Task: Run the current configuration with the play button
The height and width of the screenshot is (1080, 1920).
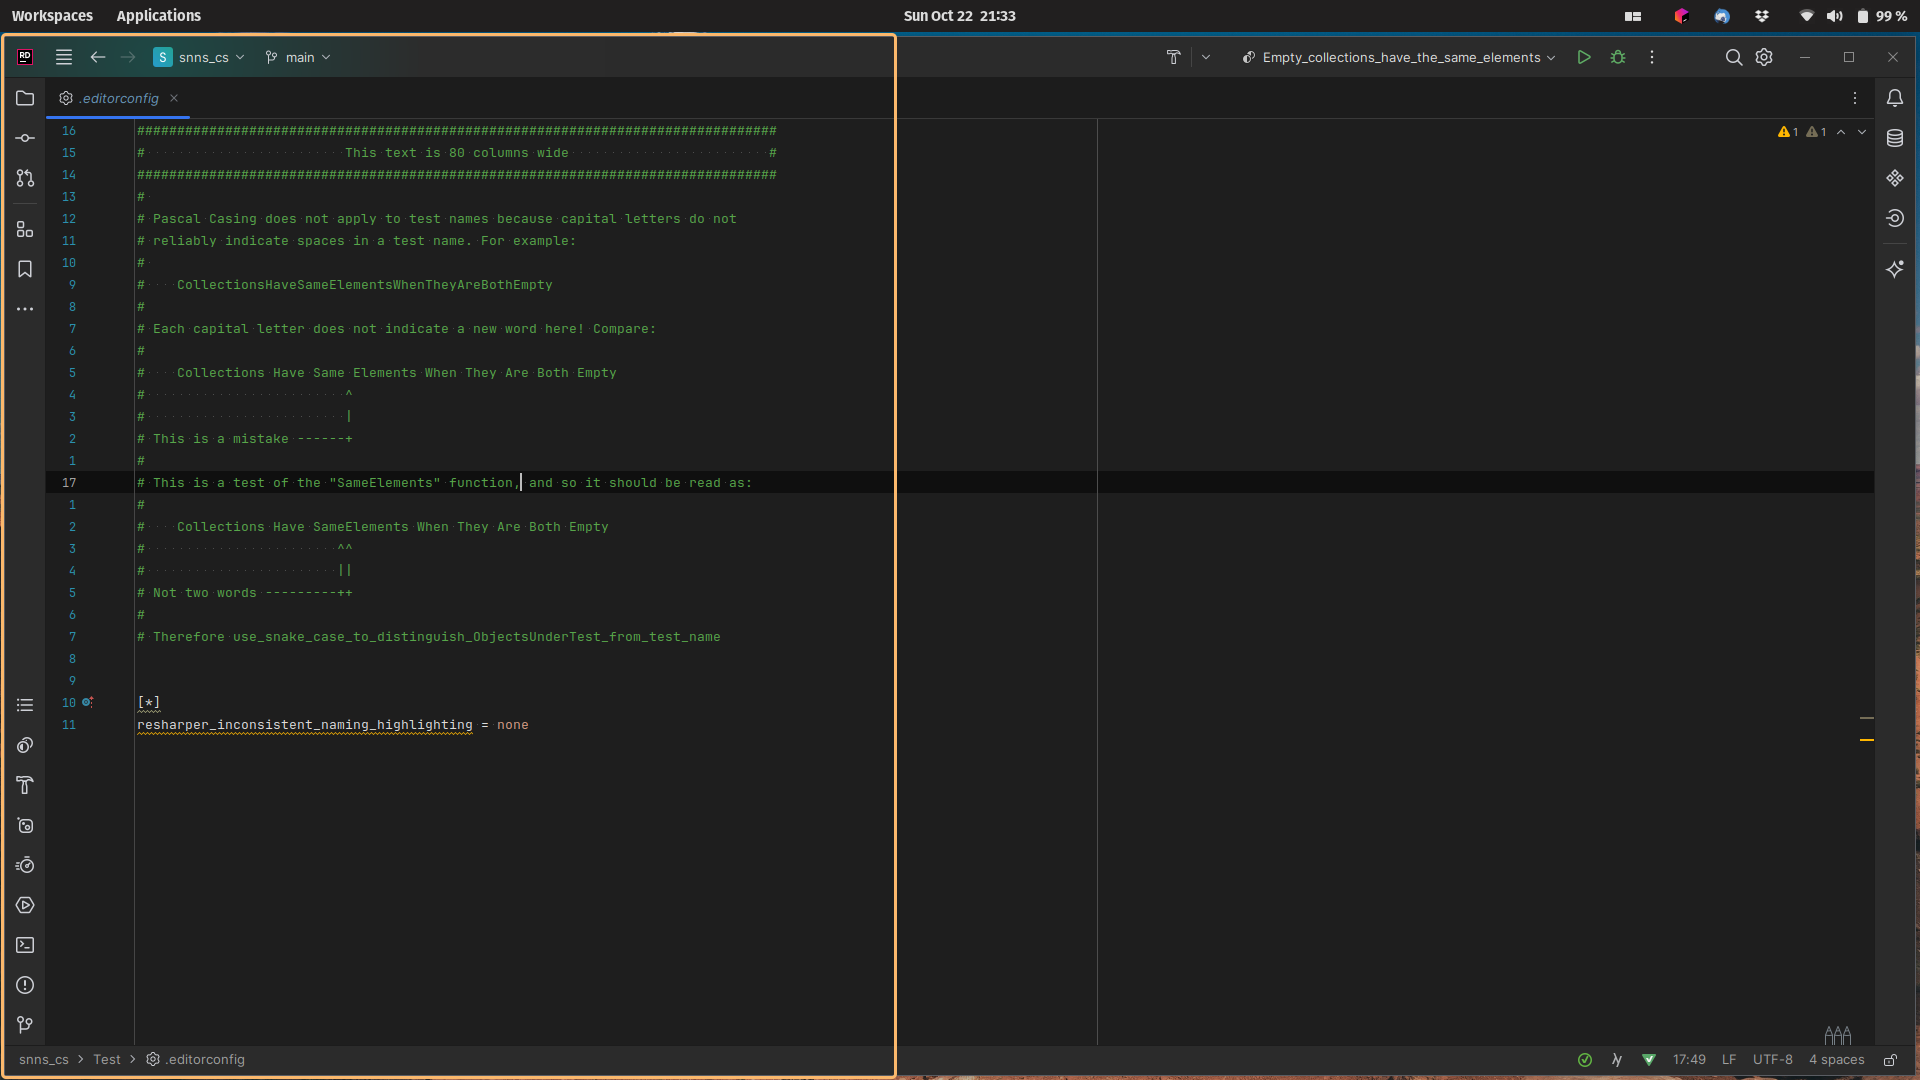Action: pos(1584,57)
